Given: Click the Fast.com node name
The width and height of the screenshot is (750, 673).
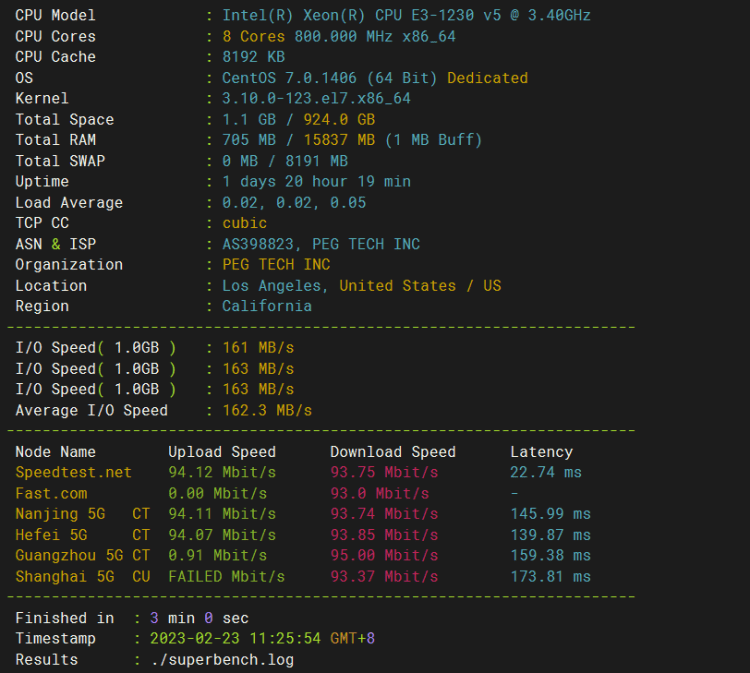Looking at the screenshot, I should click(51, 493).
